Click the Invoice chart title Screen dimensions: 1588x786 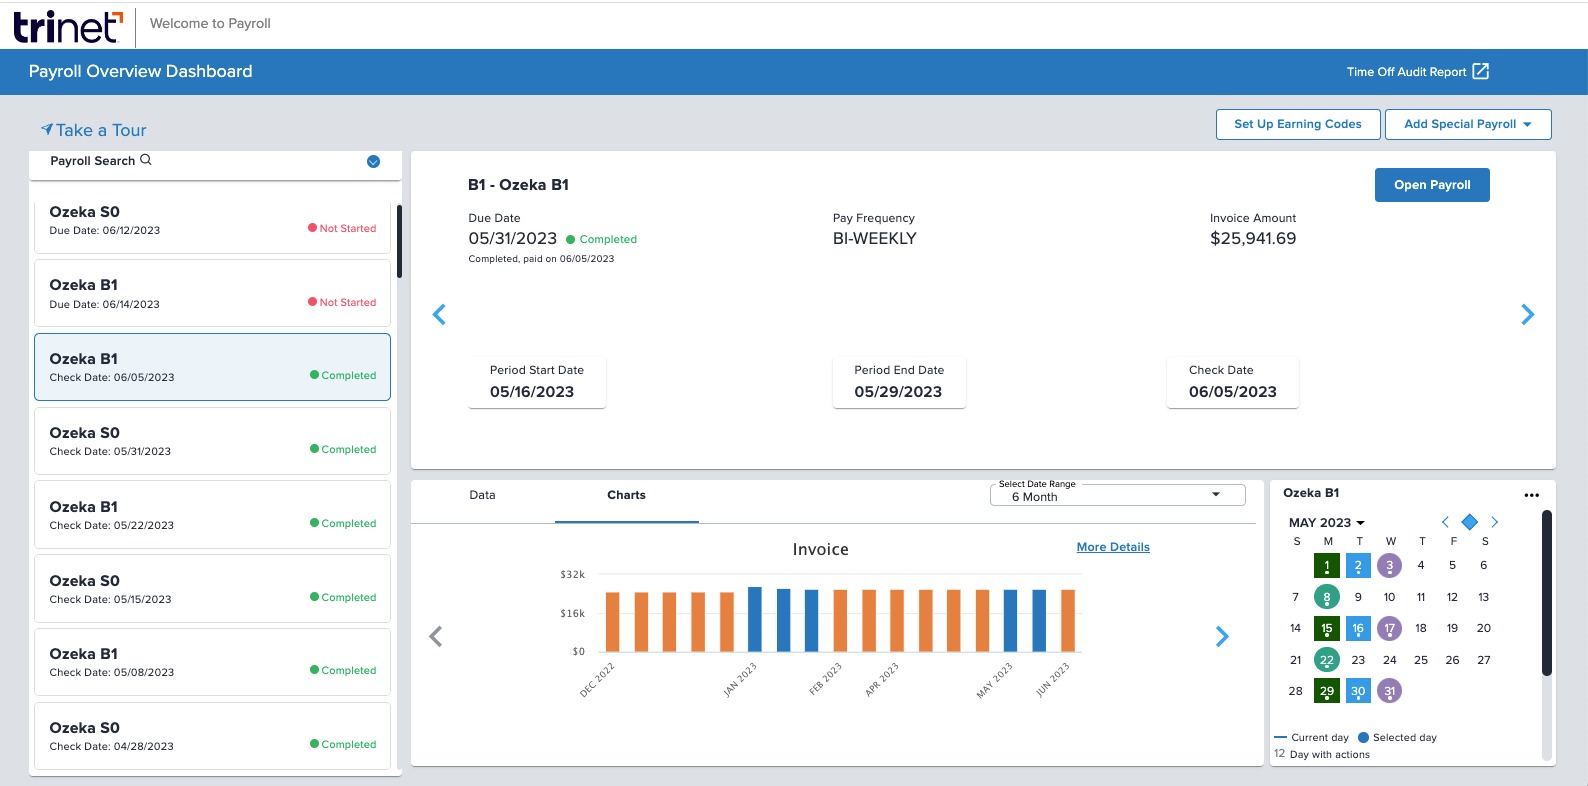click(821, 550)
